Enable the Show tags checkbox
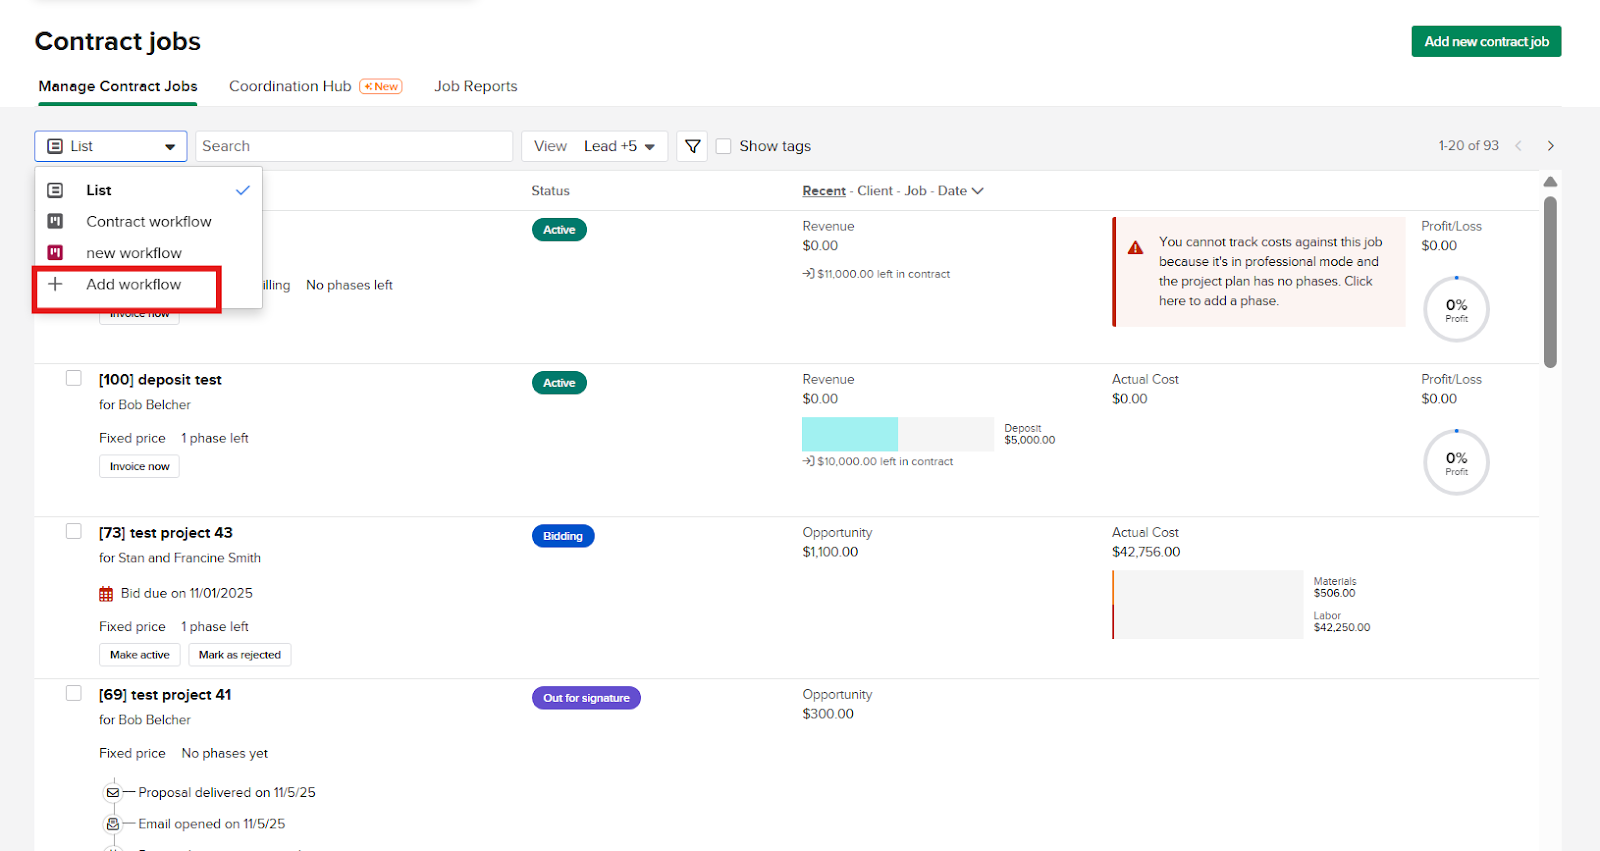This screenshot has height=851, width=1600. click(724, 146)
